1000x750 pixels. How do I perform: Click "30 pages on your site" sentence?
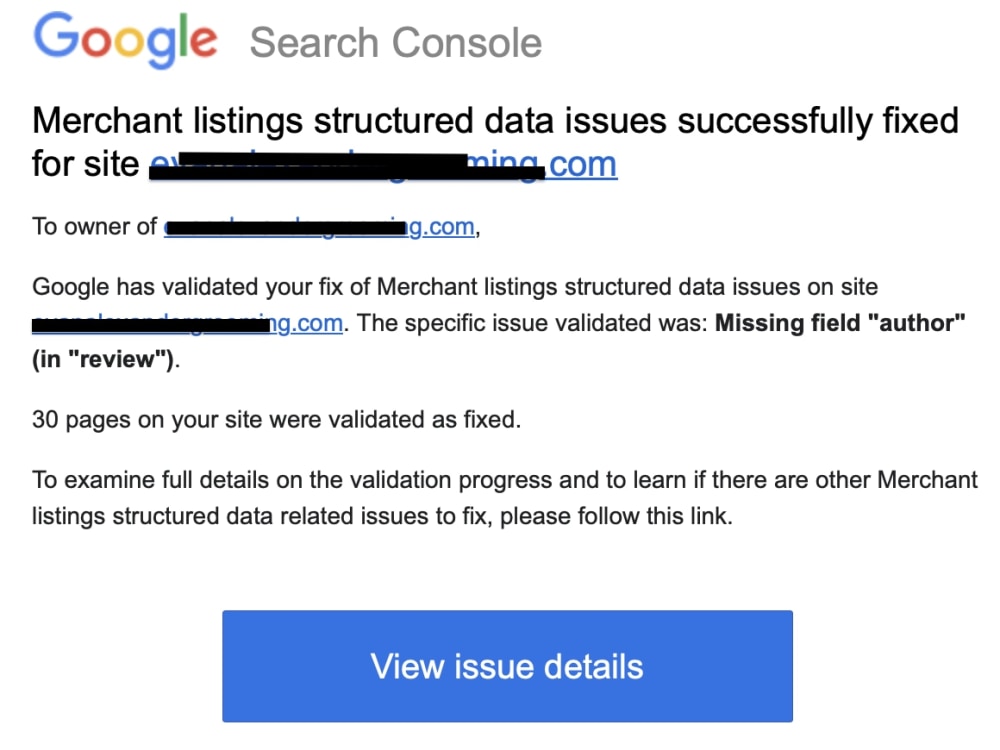tap(277, 420)
